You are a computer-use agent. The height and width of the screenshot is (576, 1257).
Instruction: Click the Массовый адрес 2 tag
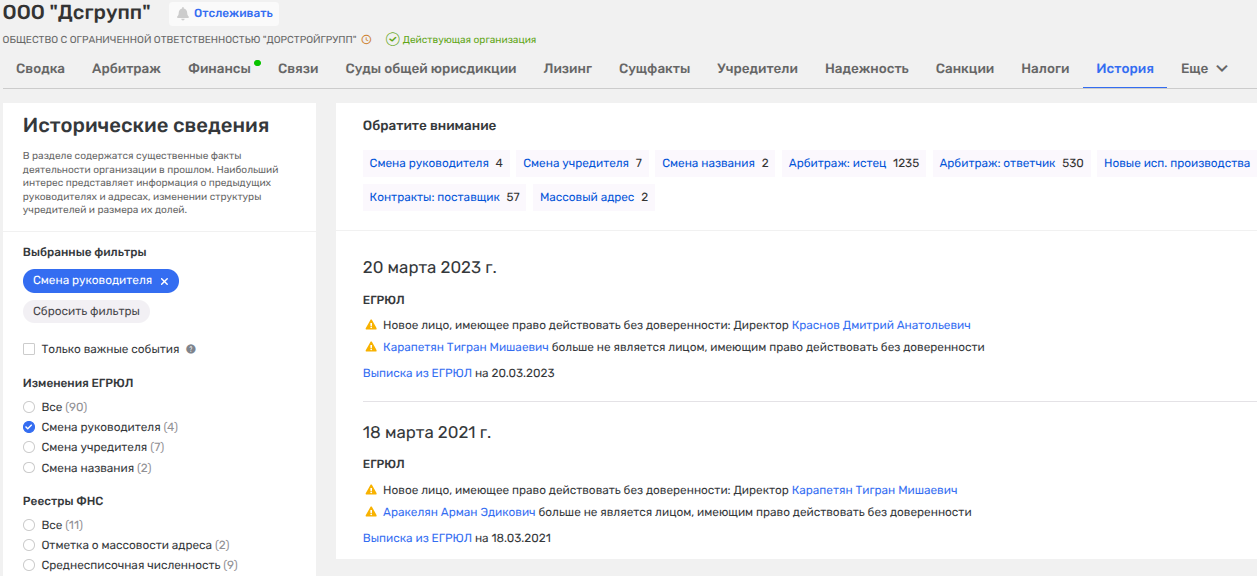click(x=594, y=197)
